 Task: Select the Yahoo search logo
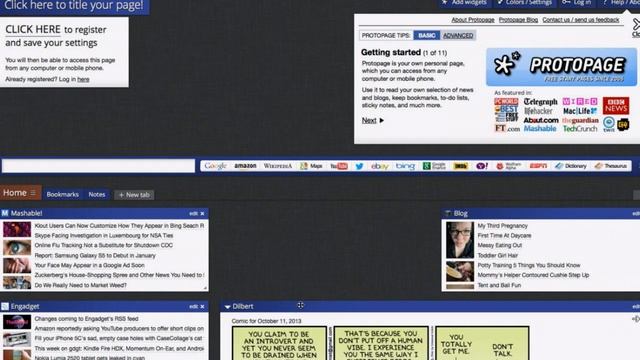click(x=482, y=166)
